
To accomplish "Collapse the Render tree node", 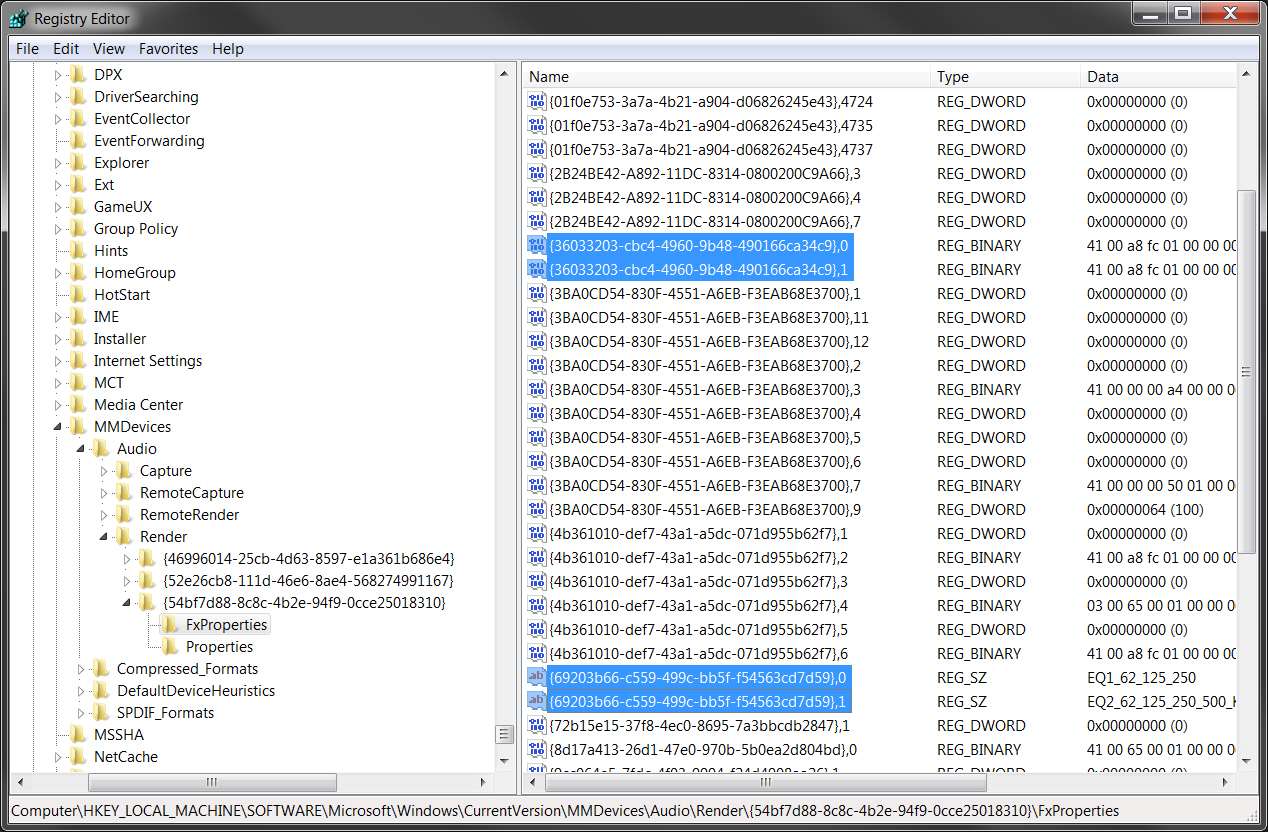I will 104,537.
